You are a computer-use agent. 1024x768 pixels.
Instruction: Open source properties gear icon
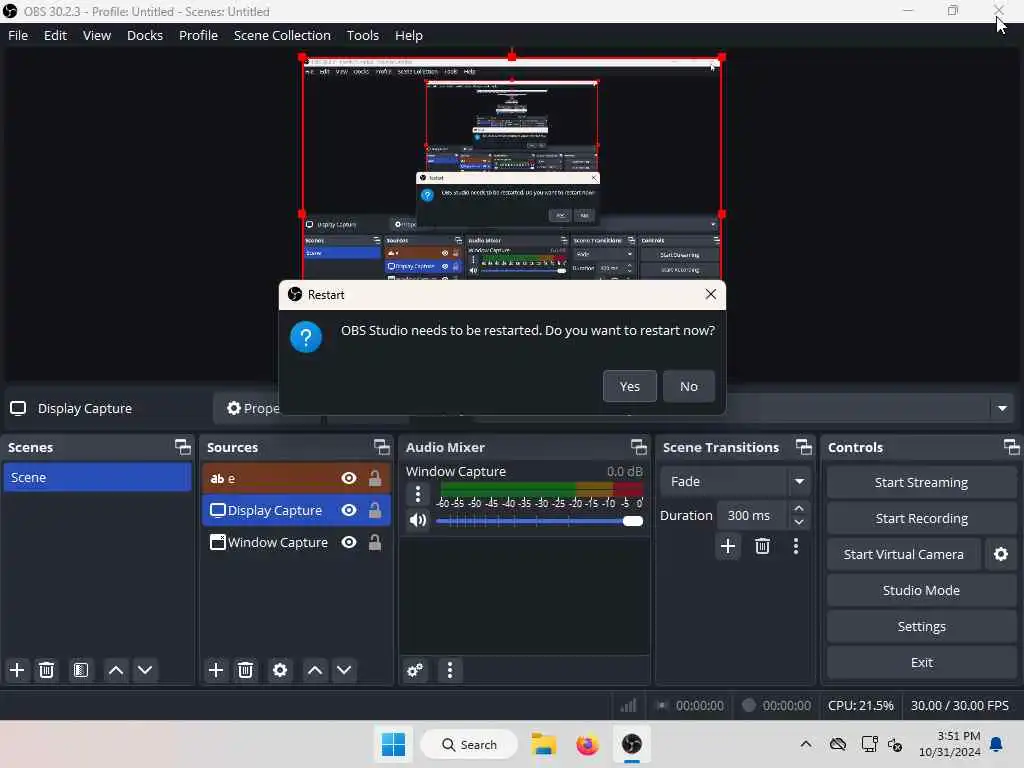pyautogui.click(x=280, y=670)
